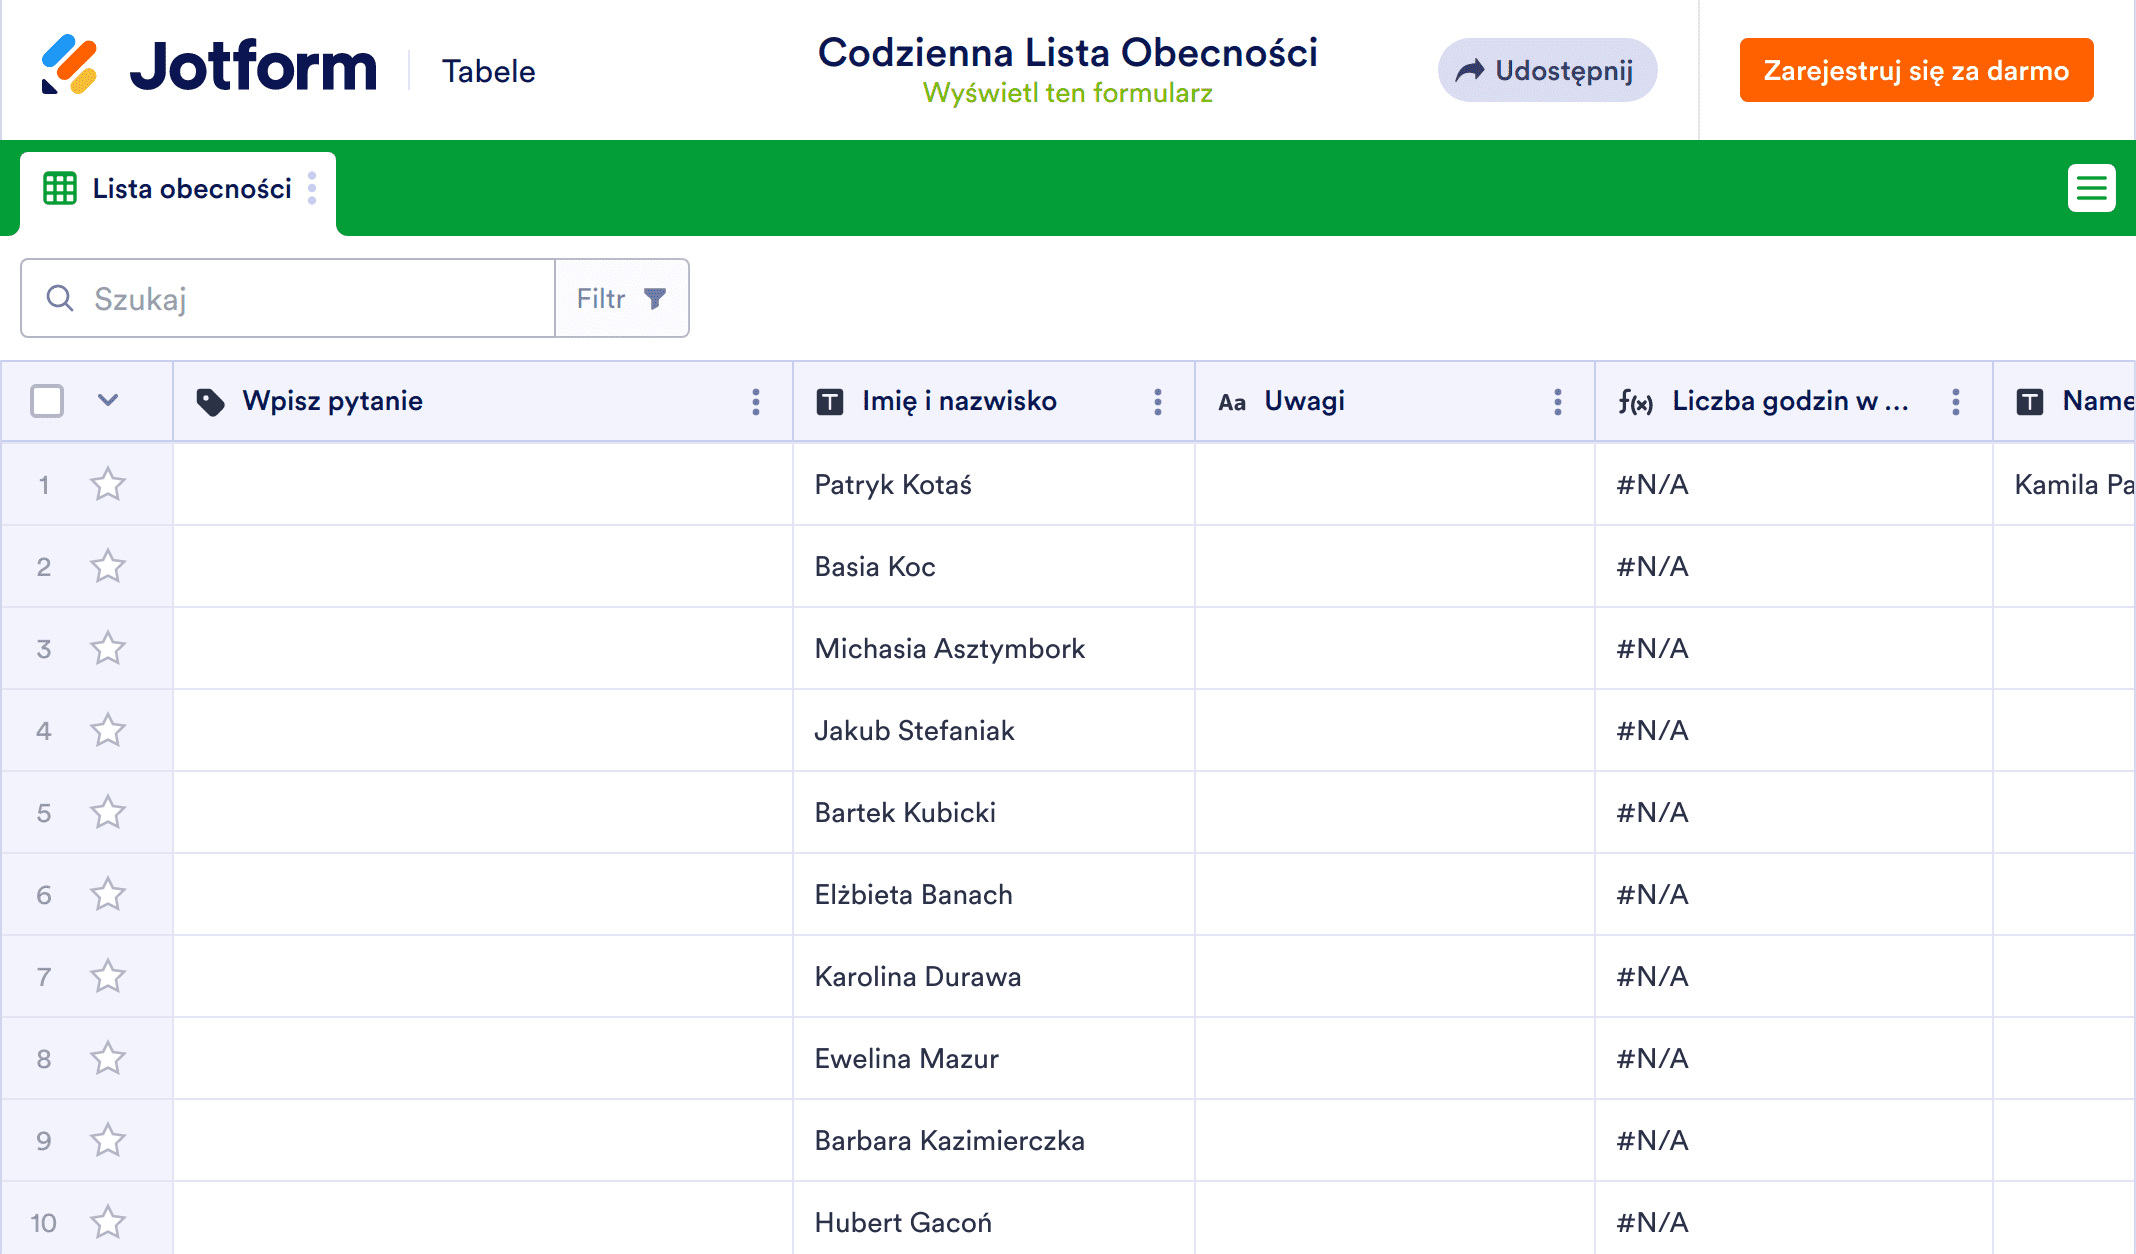Toggle star for Ewelina Mazur row
Image resolution: width=2136 pixels, height=1254 pixels.
coord(108,1059)
